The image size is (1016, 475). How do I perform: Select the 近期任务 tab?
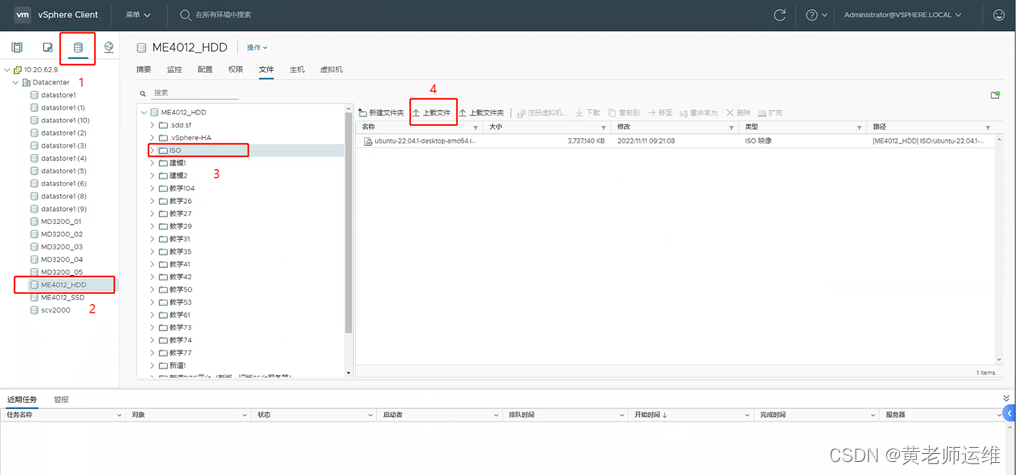tap(22, 400)
